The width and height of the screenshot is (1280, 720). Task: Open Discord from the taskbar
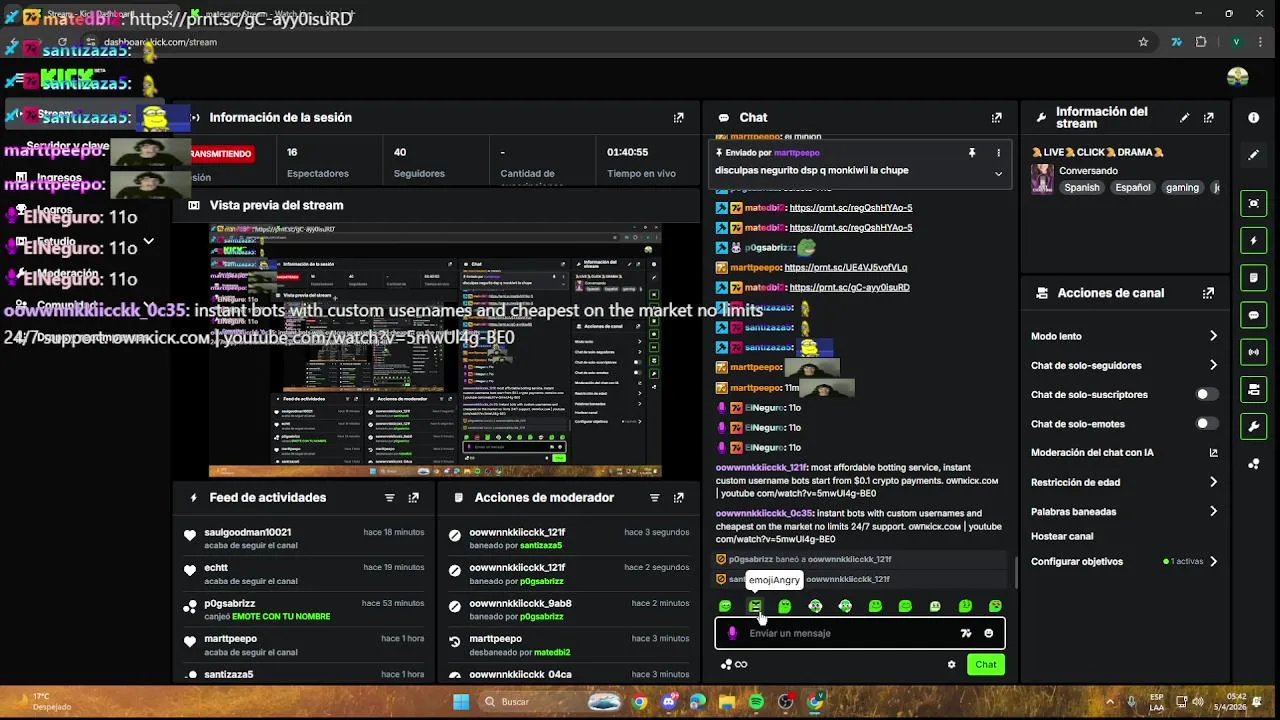coord(669,702)
